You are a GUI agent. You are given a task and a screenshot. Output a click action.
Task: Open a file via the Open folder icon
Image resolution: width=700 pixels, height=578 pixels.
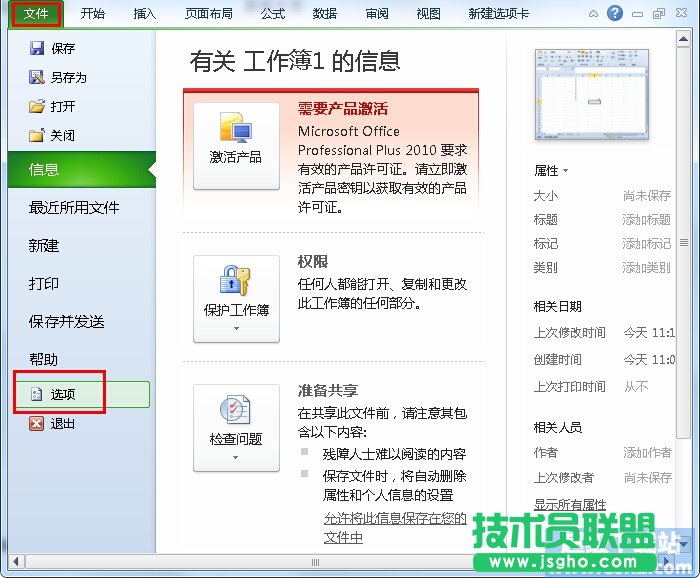[x=37, y=107]
